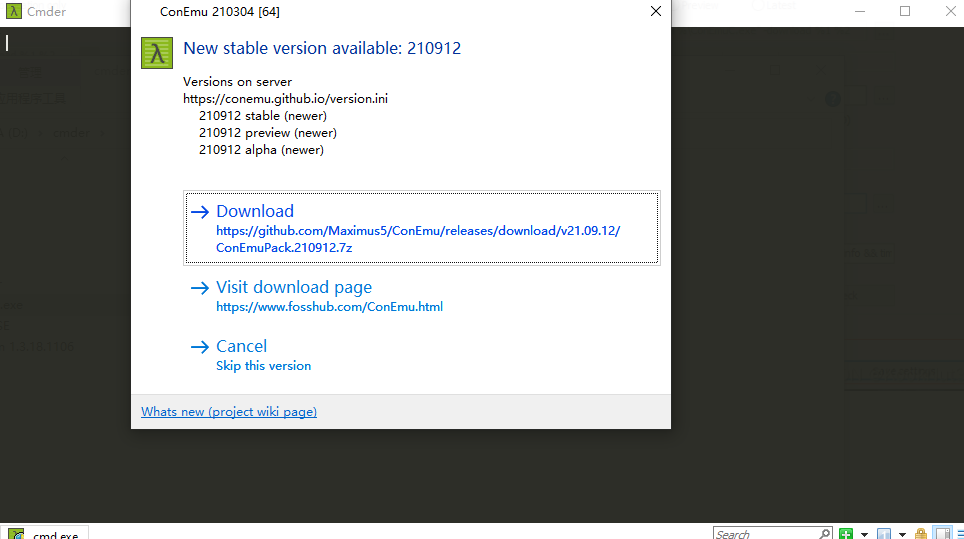Select the cmd.exe console tab

pyautogui.click(x=45, y=533)
